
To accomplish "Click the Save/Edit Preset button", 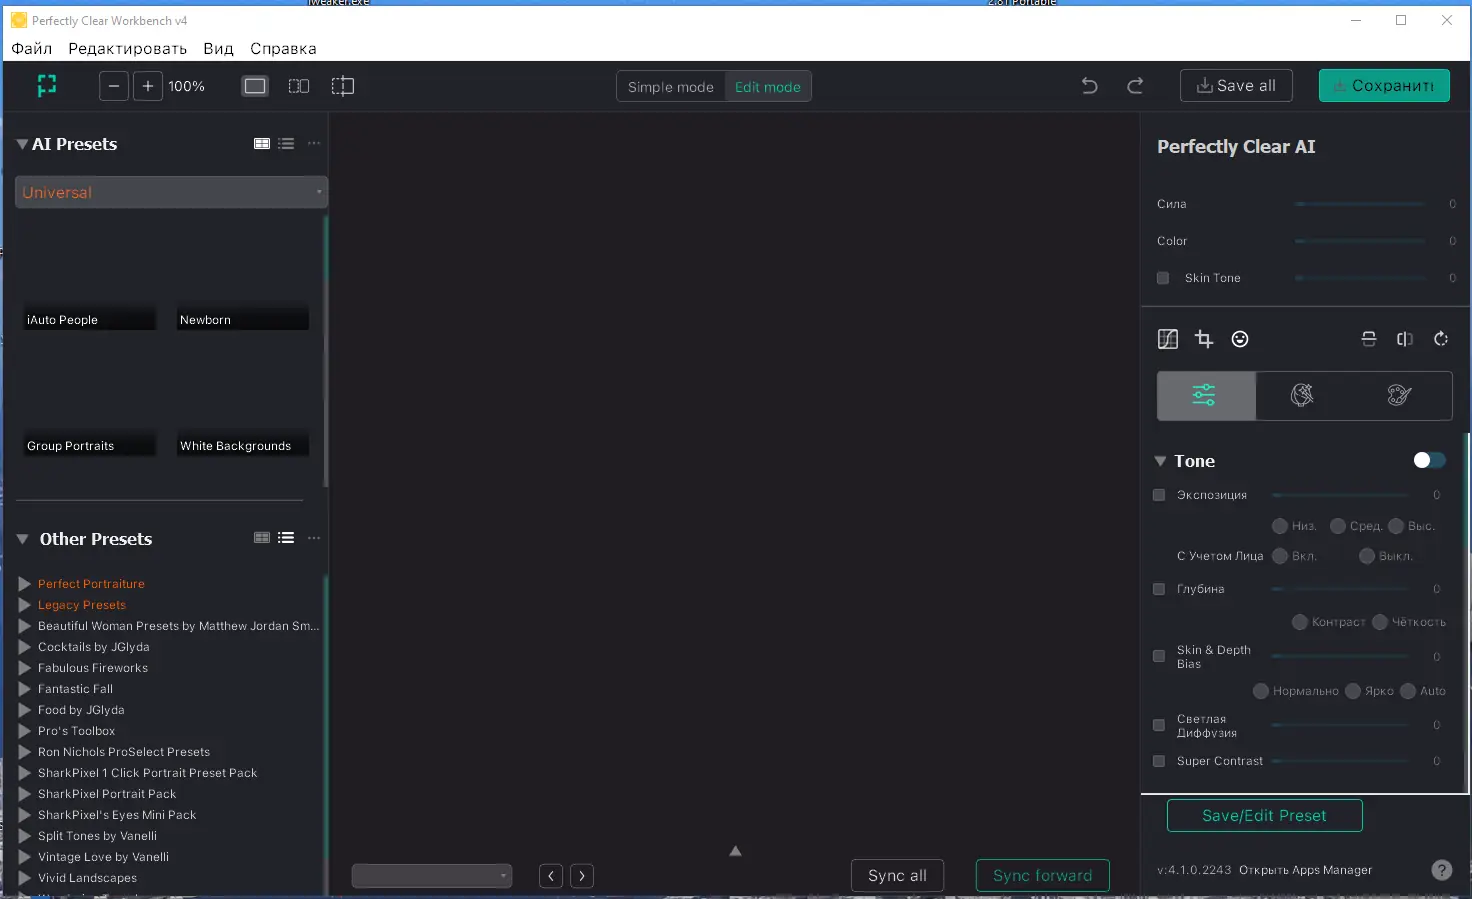I will pyautogui.click(x=1264, y=815).
